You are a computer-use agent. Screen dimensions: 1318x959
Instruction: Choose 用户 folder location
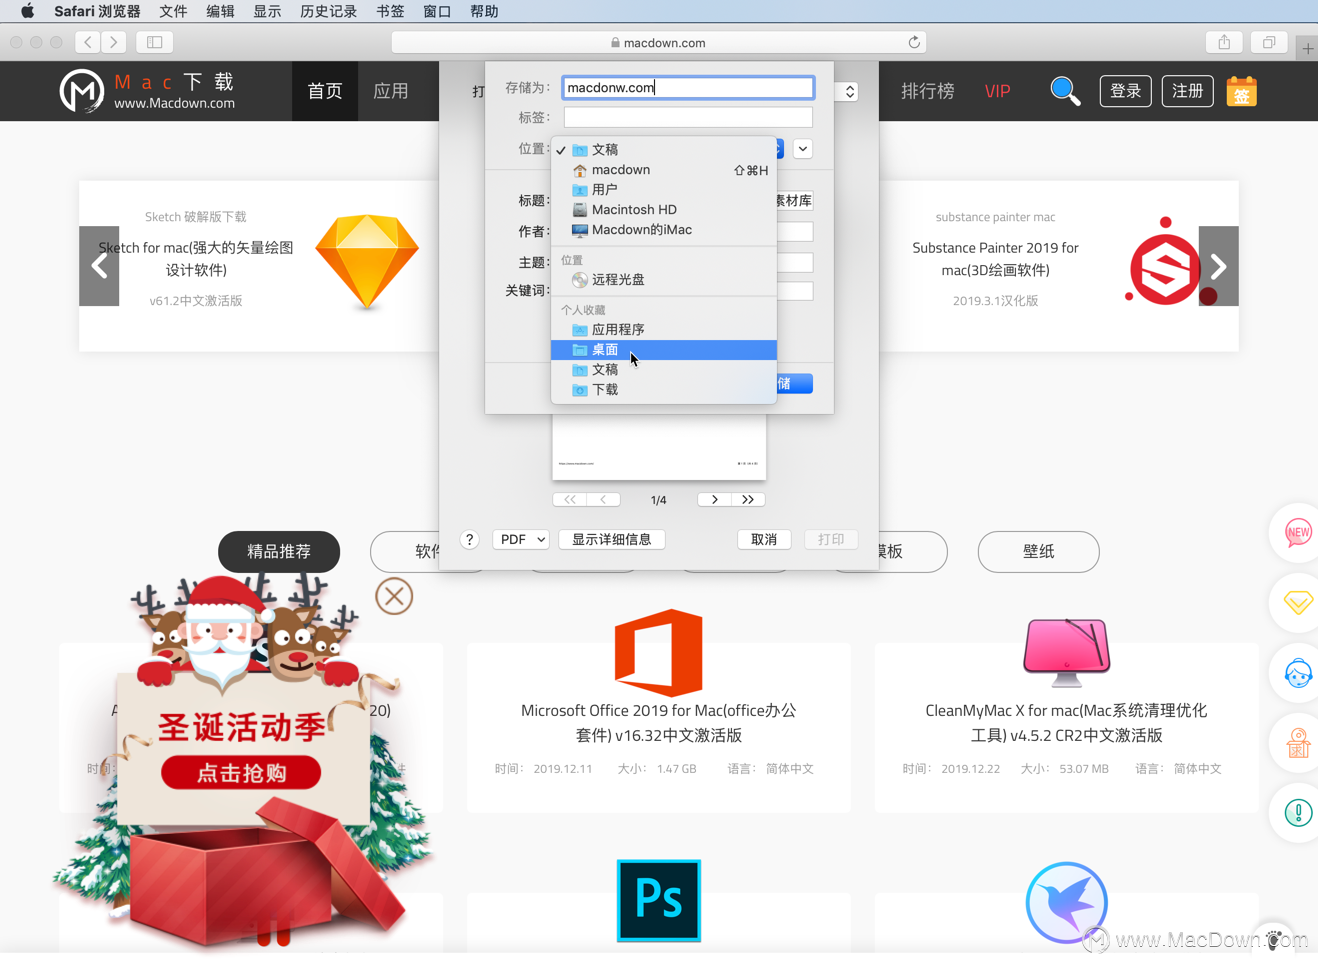[x=664, y=189]
